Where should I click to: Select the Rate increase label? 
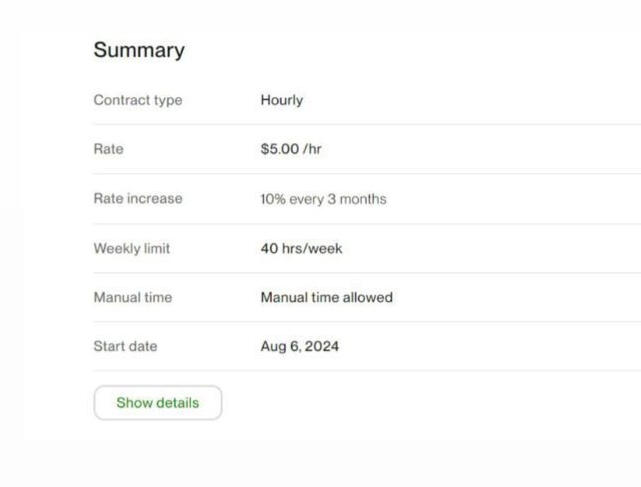[x=137, y=198]
